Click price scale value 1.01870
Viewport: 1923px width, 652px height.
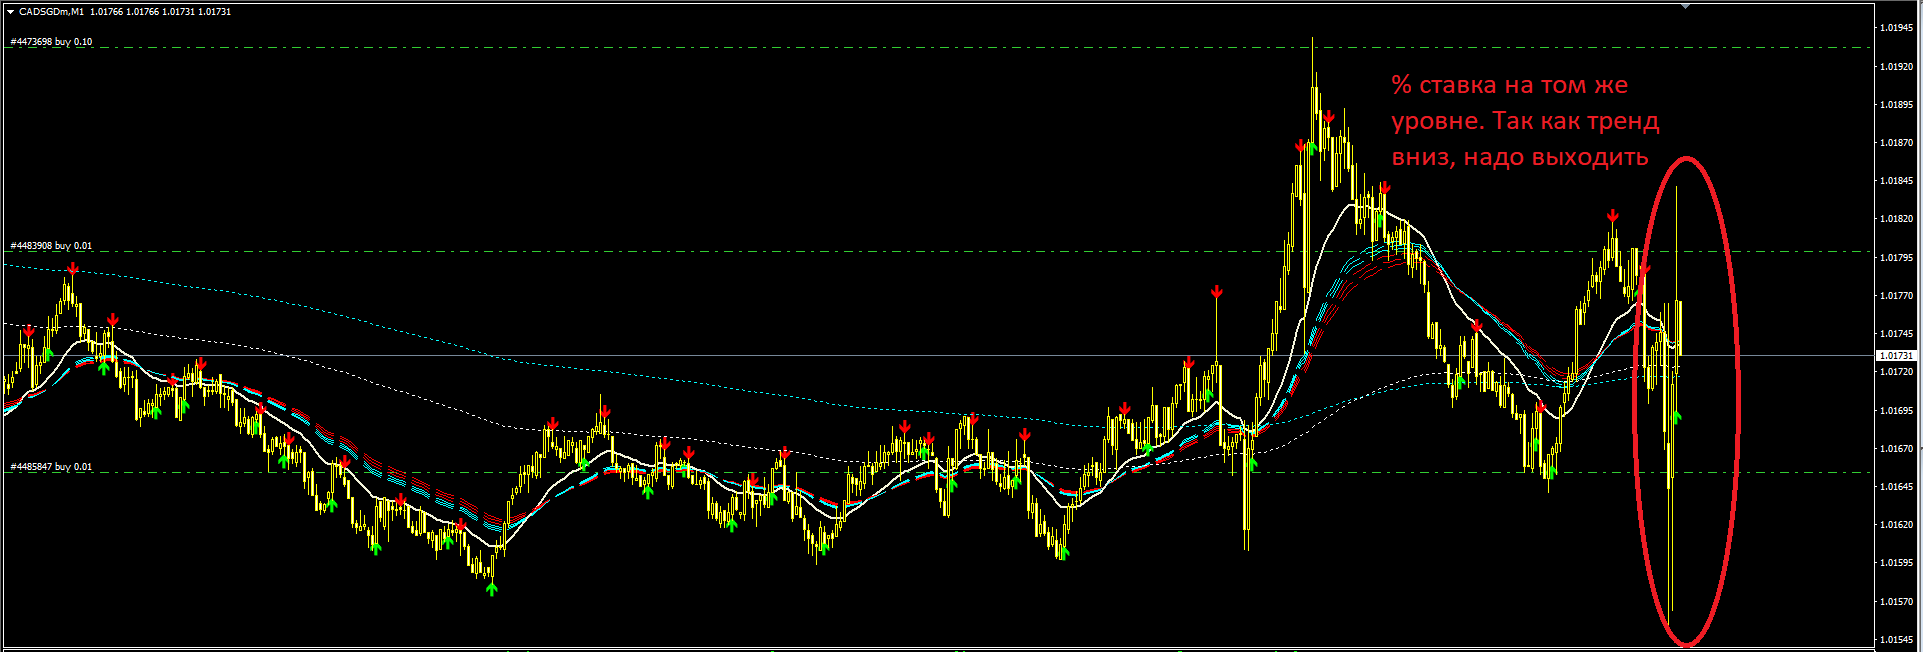pyautogui.click(x=1897, y=143)
